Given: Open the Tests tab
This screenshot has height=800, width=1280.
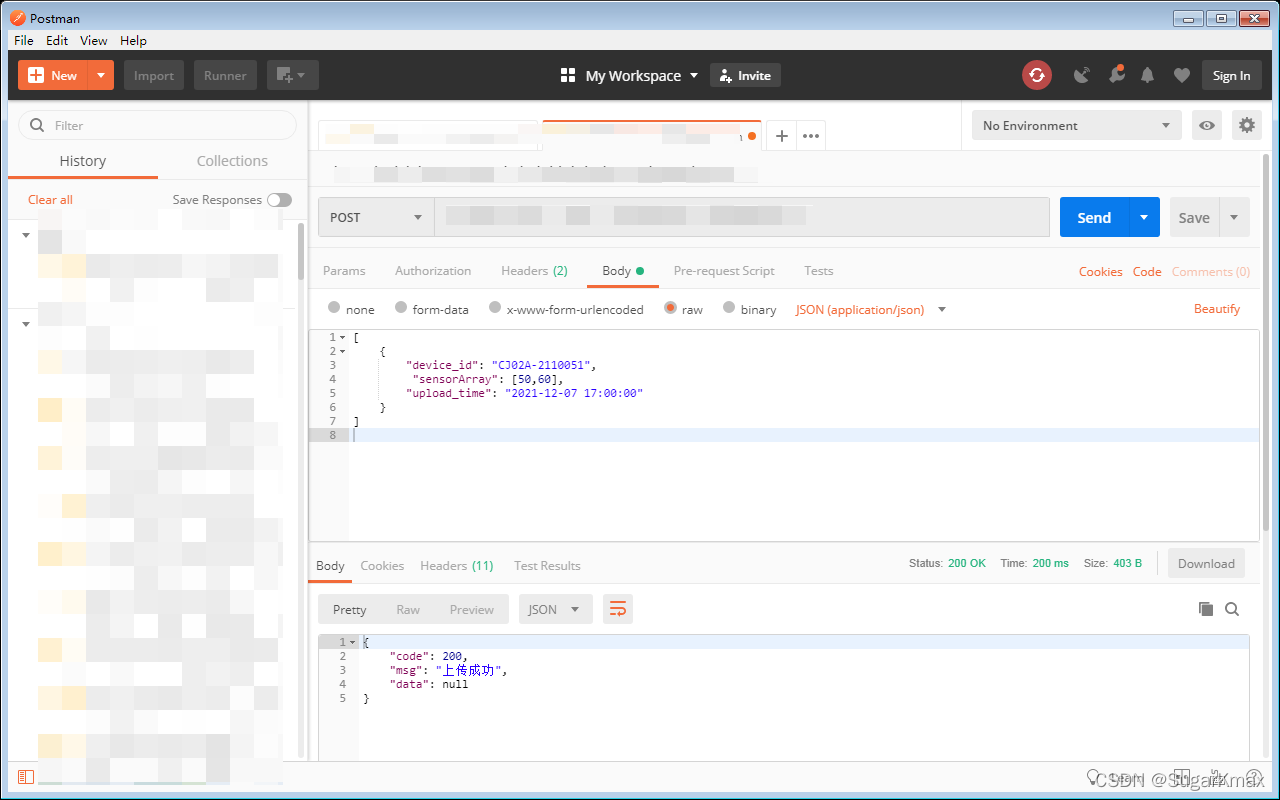Looking at the screenshot, I should coord(818,271).
